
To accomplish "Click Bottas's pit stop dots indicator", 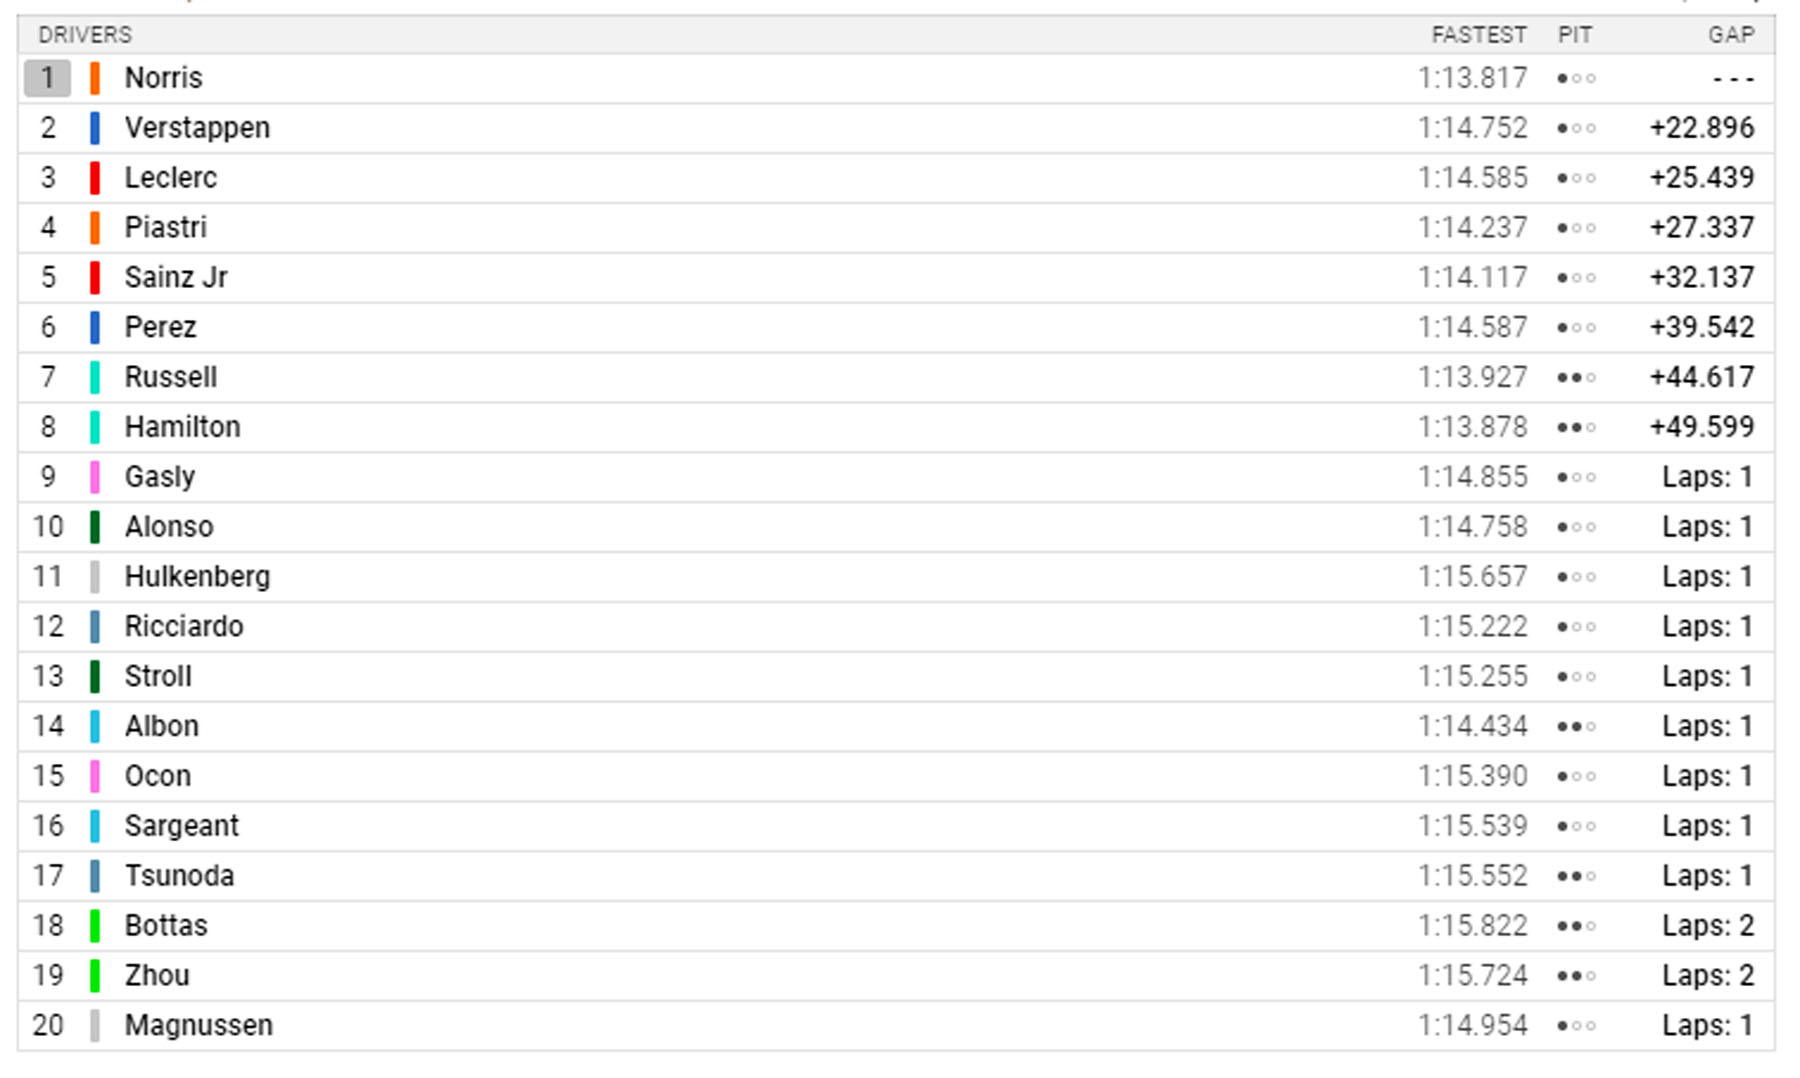I will [x=1576, y=926].
